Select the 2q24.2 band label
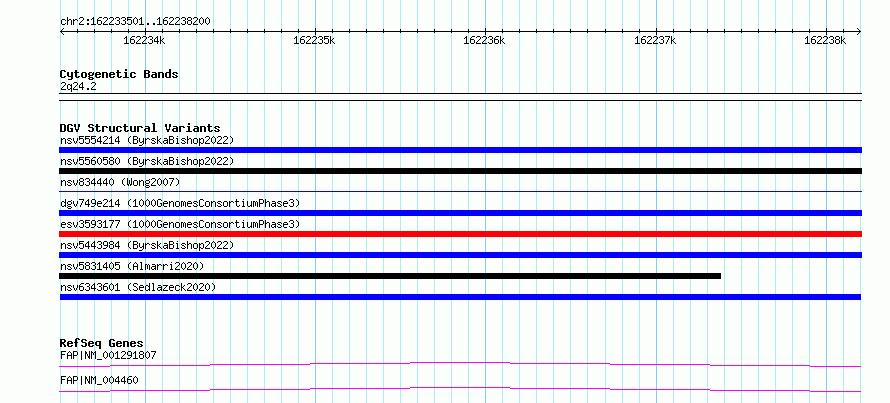 [78, 86]
